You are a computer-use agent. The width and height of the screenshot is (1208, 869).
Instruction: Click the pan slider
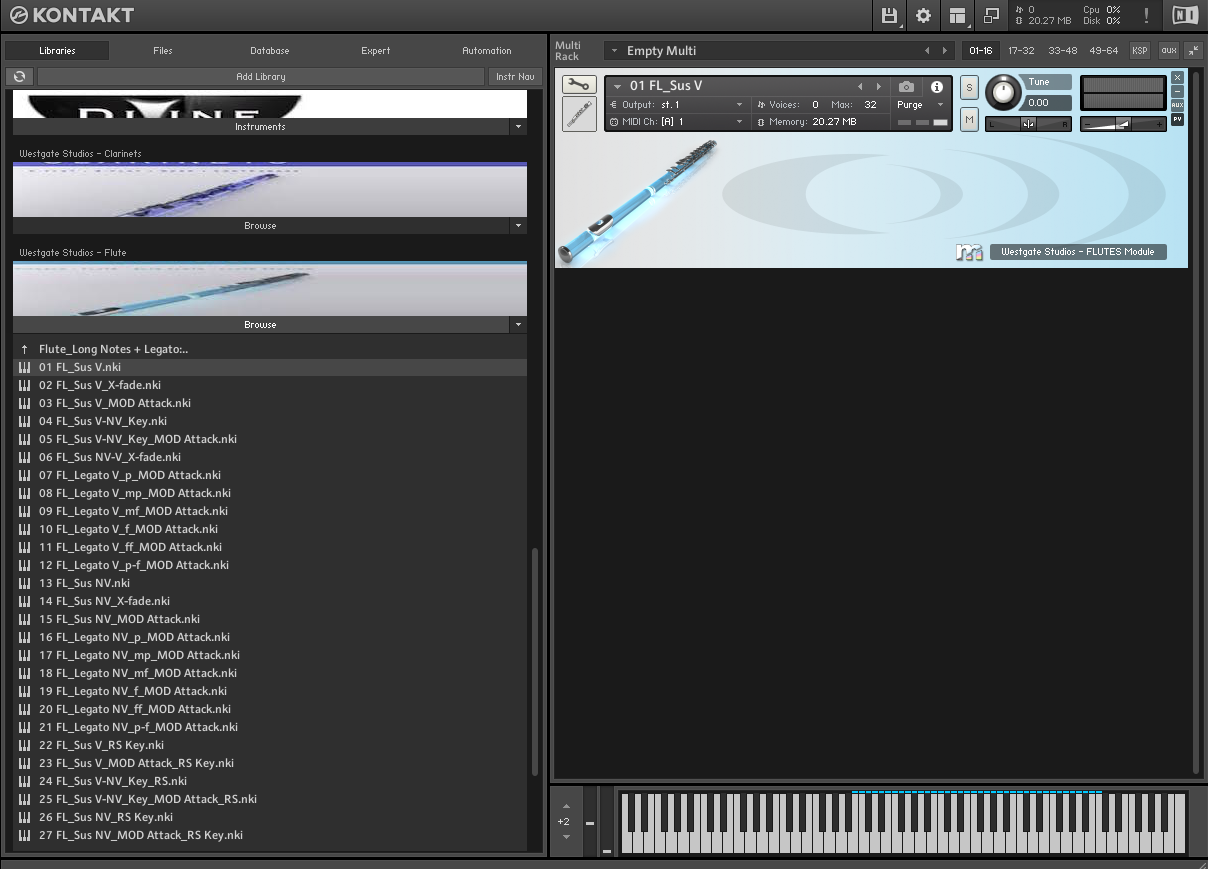click(1028, 124)
